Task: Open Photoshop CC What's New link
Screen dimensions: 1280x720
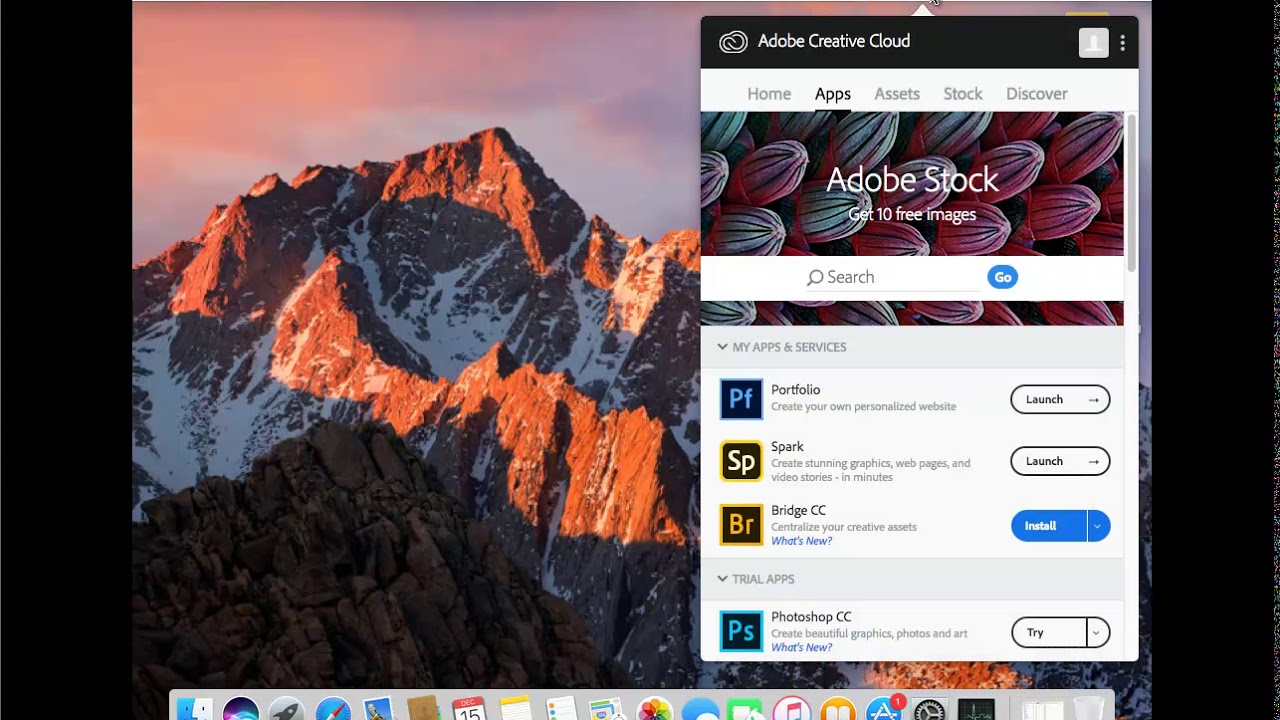Action: 801,647
